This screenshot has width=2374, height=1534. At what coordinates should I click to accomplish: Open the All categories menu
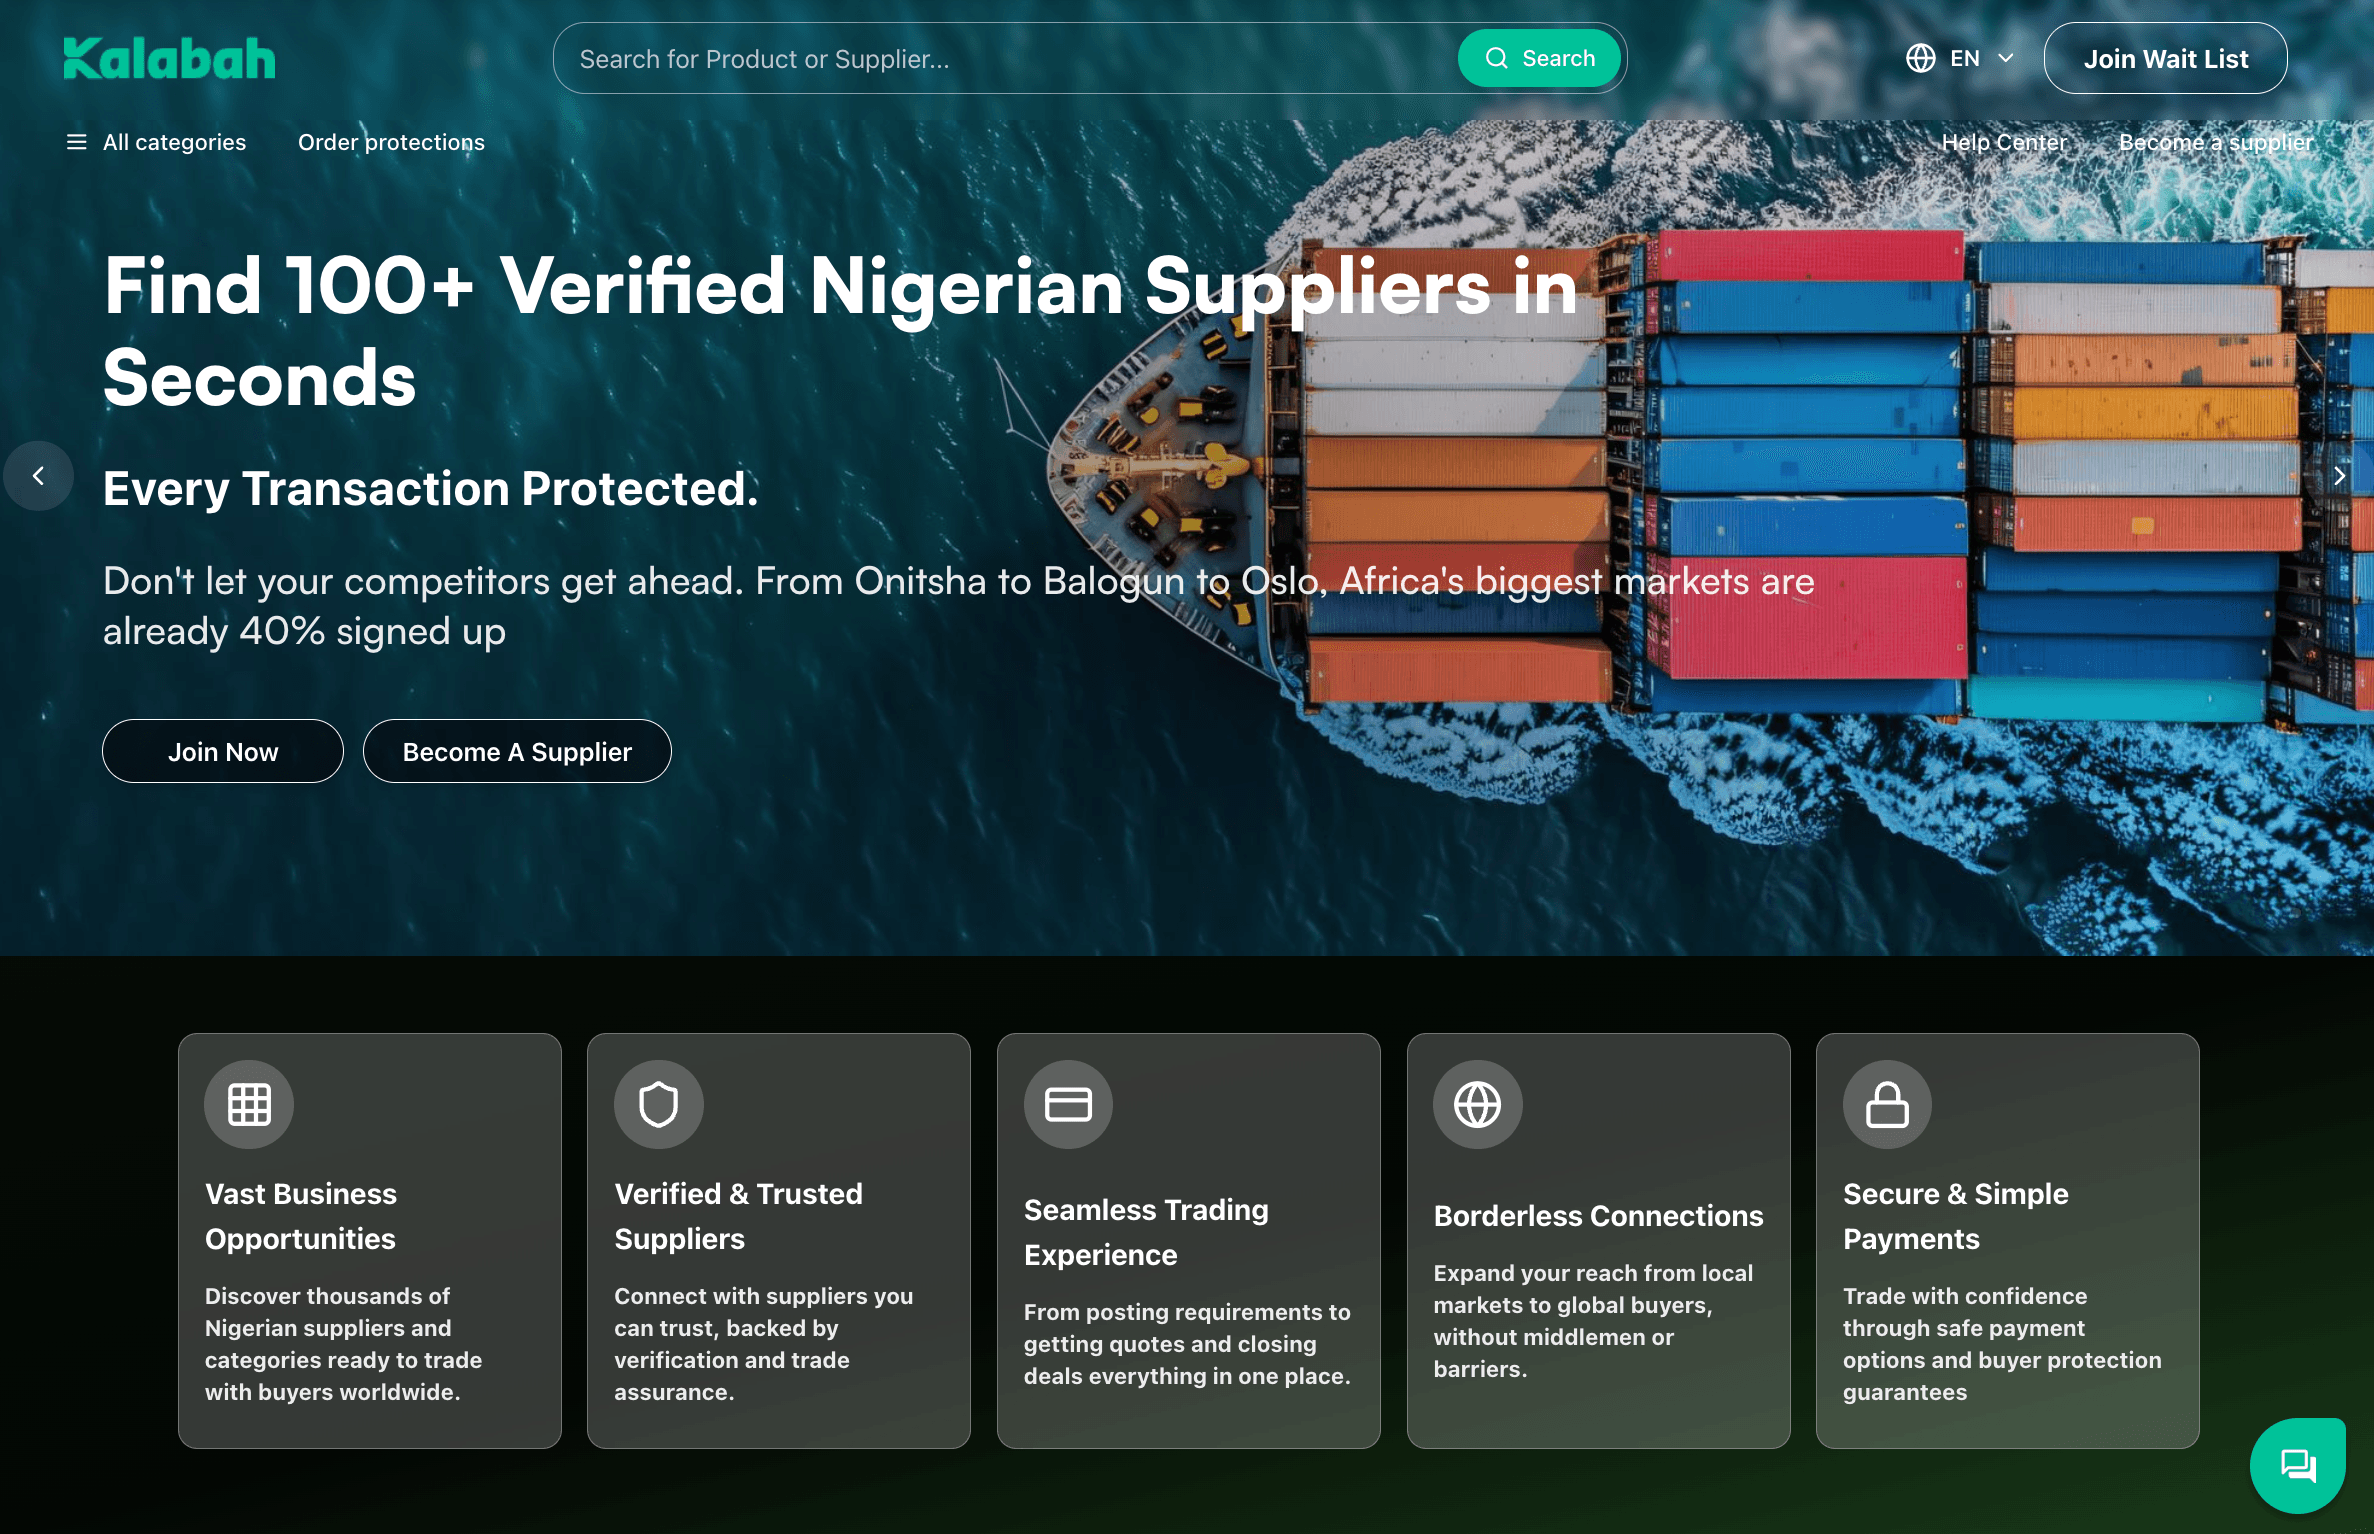click(x=174, y=142)
